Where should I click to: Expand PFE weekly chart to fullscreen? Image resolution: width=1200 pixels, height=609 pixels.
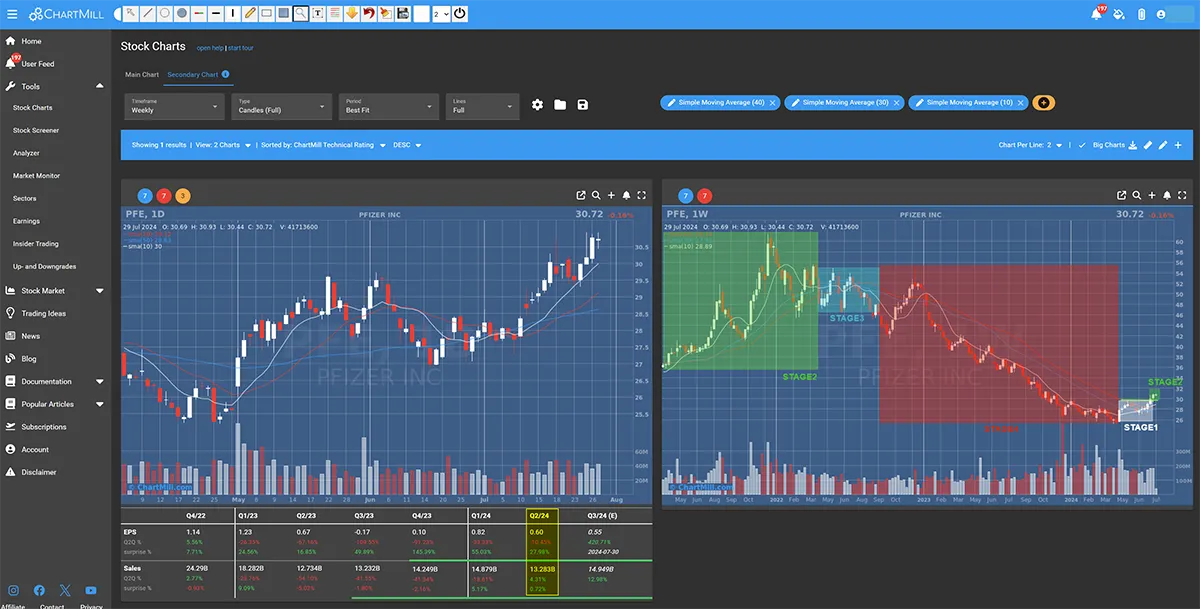tap(1181, 195)
